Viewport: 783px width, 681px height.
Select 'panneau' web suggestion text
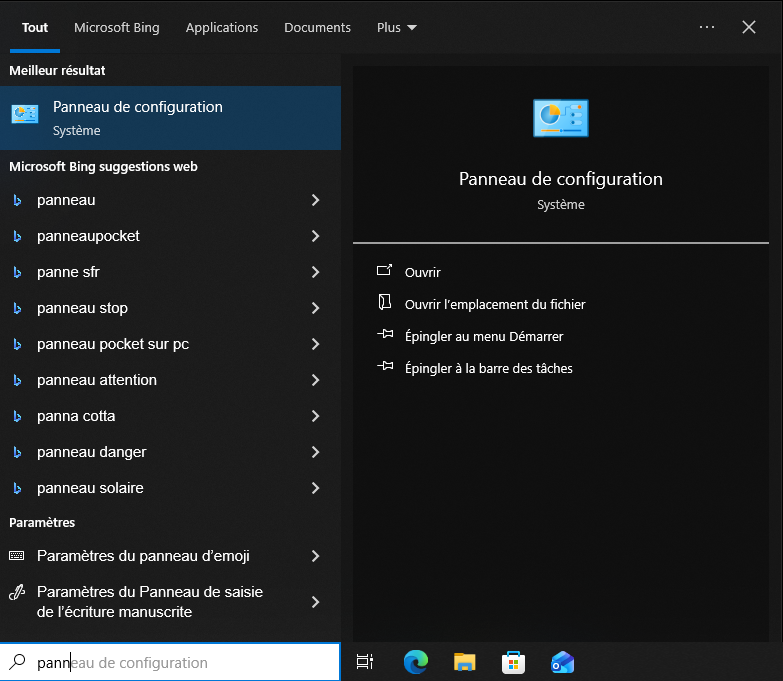coord(66,200)
